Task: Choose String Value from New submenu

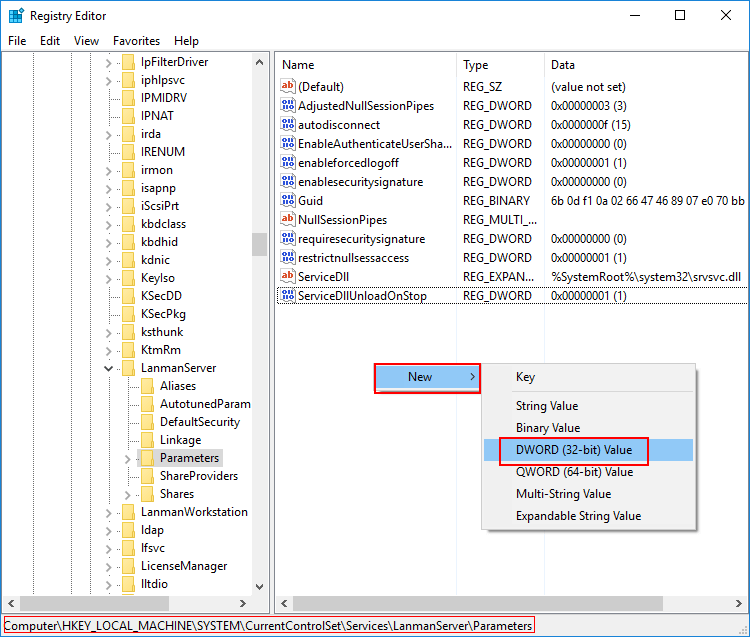Action: pyautogui.click(x=588, y=406)
